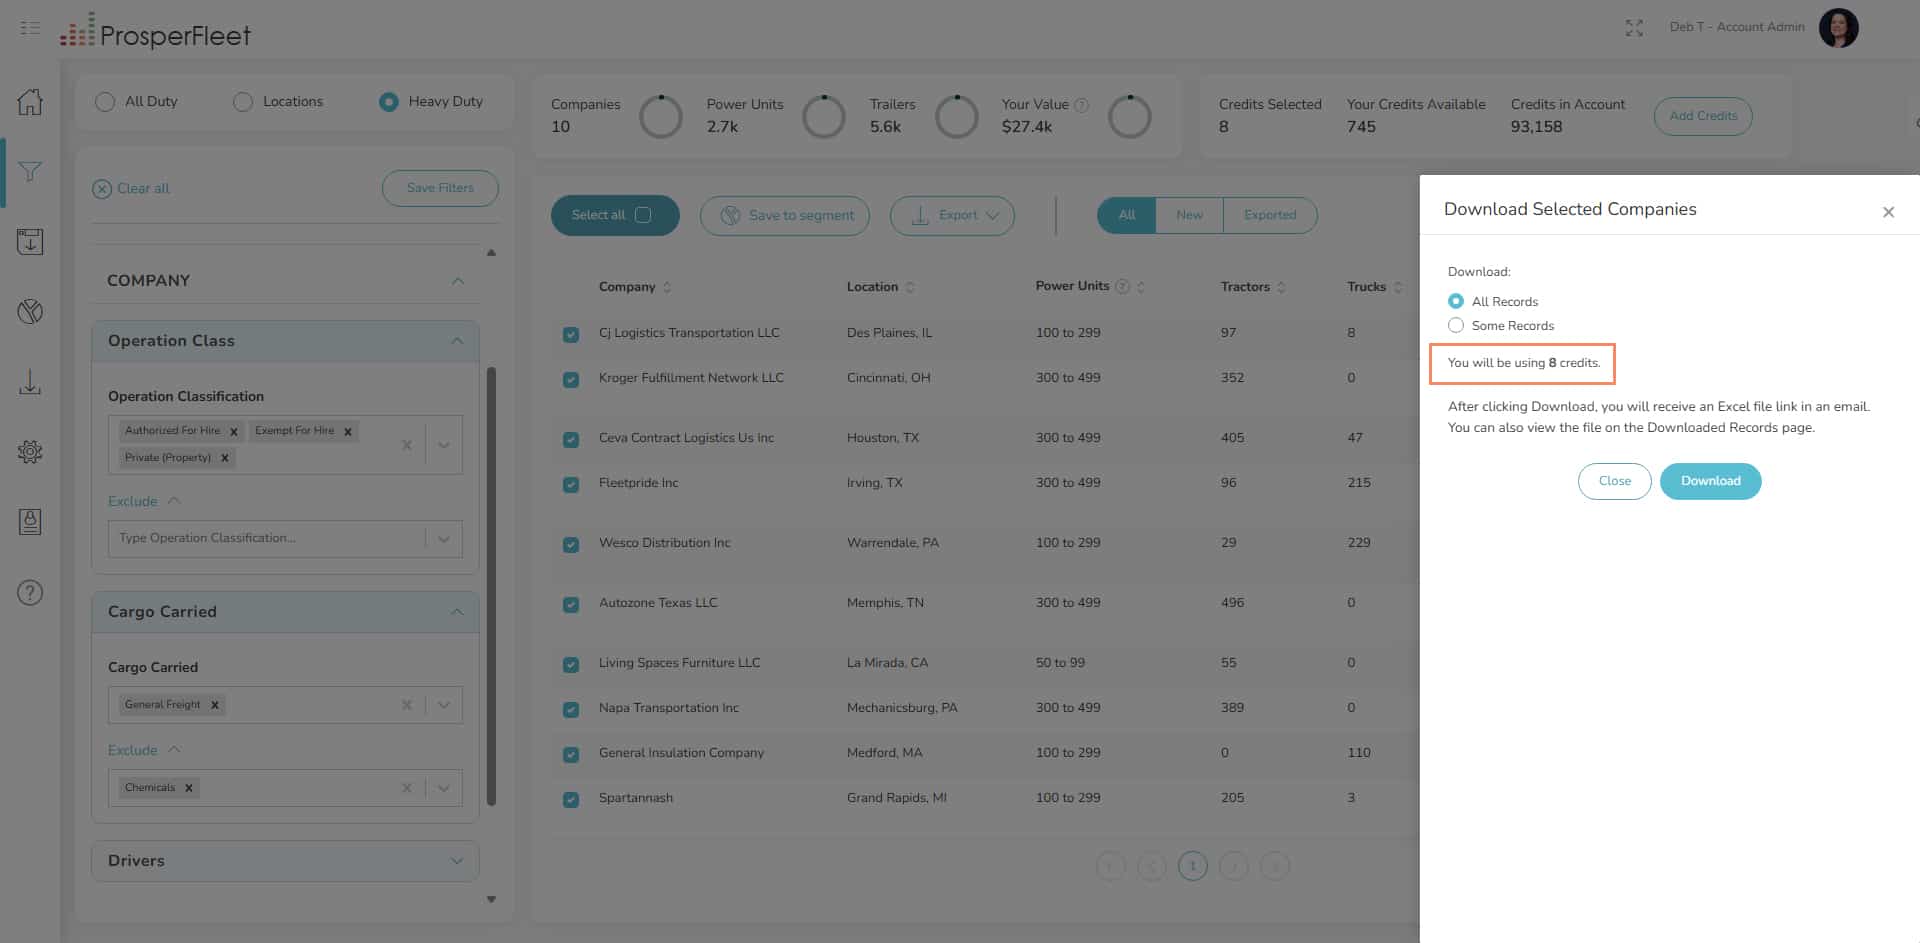Click Save to segment button
The height and width of the screenshot is (943, 1920).
tap(785, 215)
